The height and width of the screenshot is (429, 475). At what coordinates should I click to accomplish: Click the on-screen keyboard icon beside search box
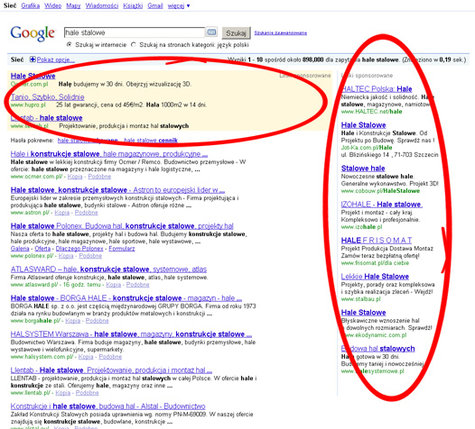point(211,32)
